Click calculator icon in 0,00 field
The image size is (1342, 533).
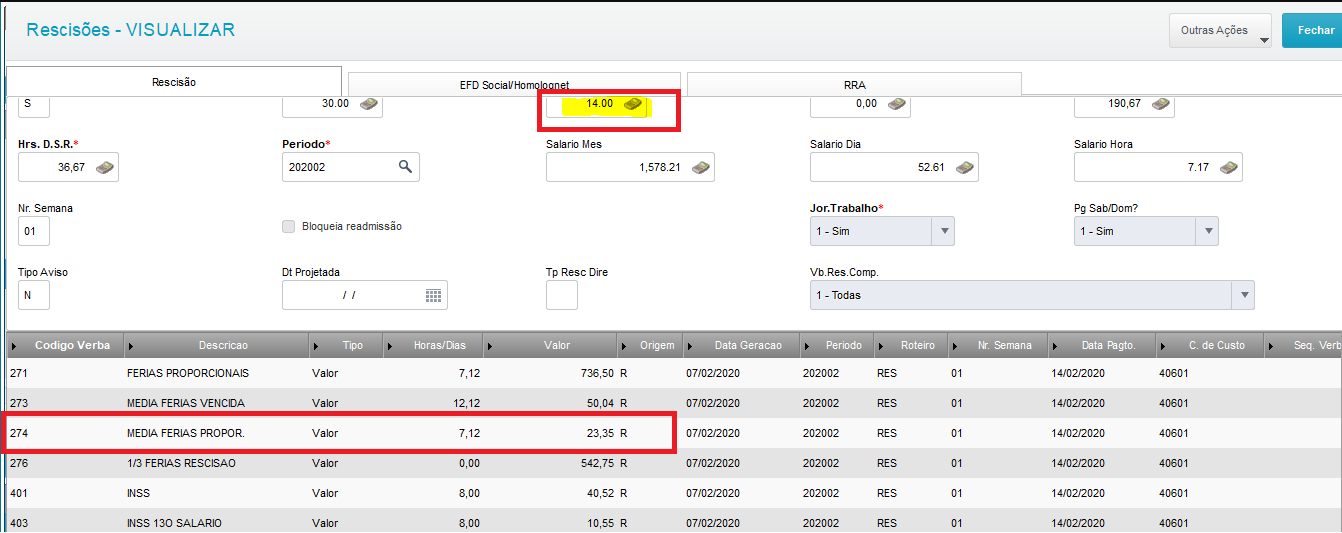click(896, 103)
